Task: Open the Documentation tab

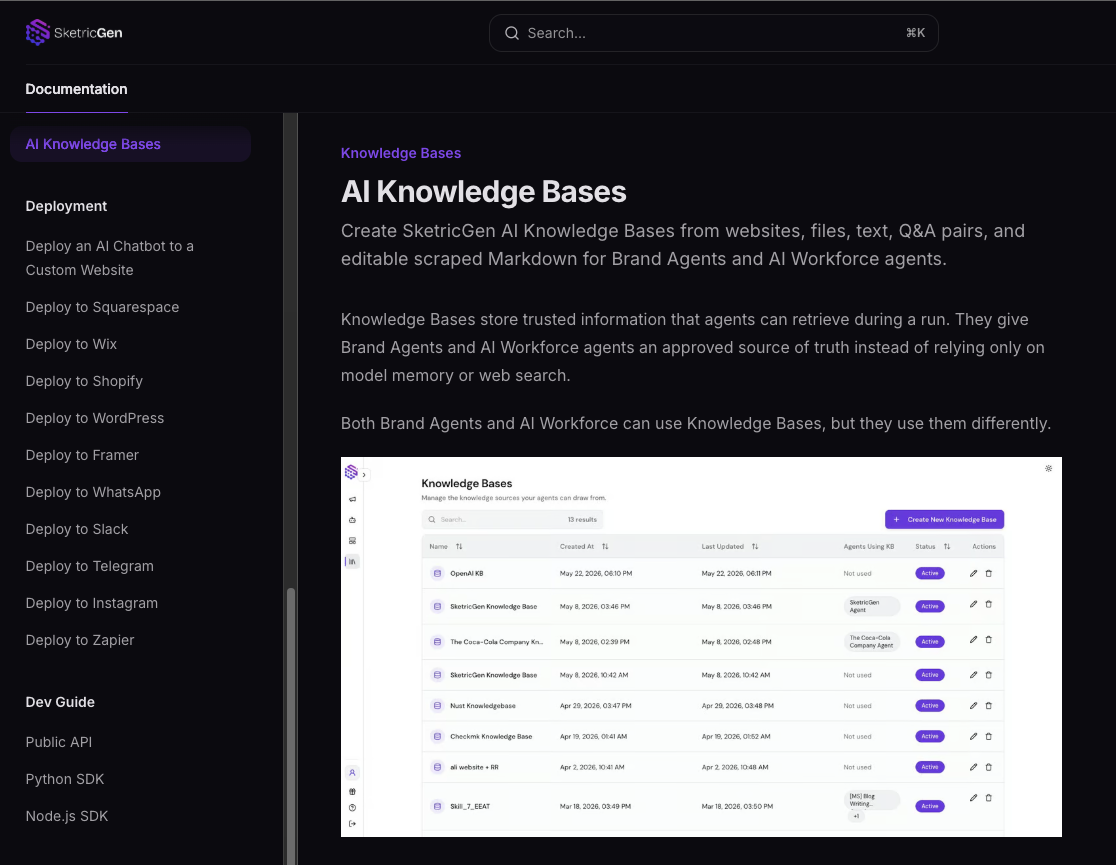Action: click(x=76, y=89)
